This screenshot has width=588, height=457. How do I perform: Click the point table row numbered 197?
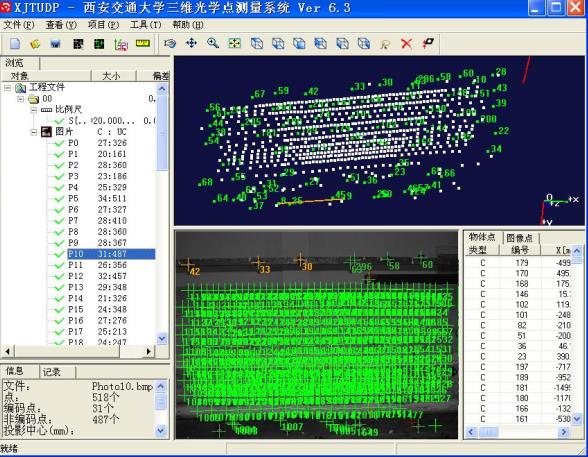[518, 367]
